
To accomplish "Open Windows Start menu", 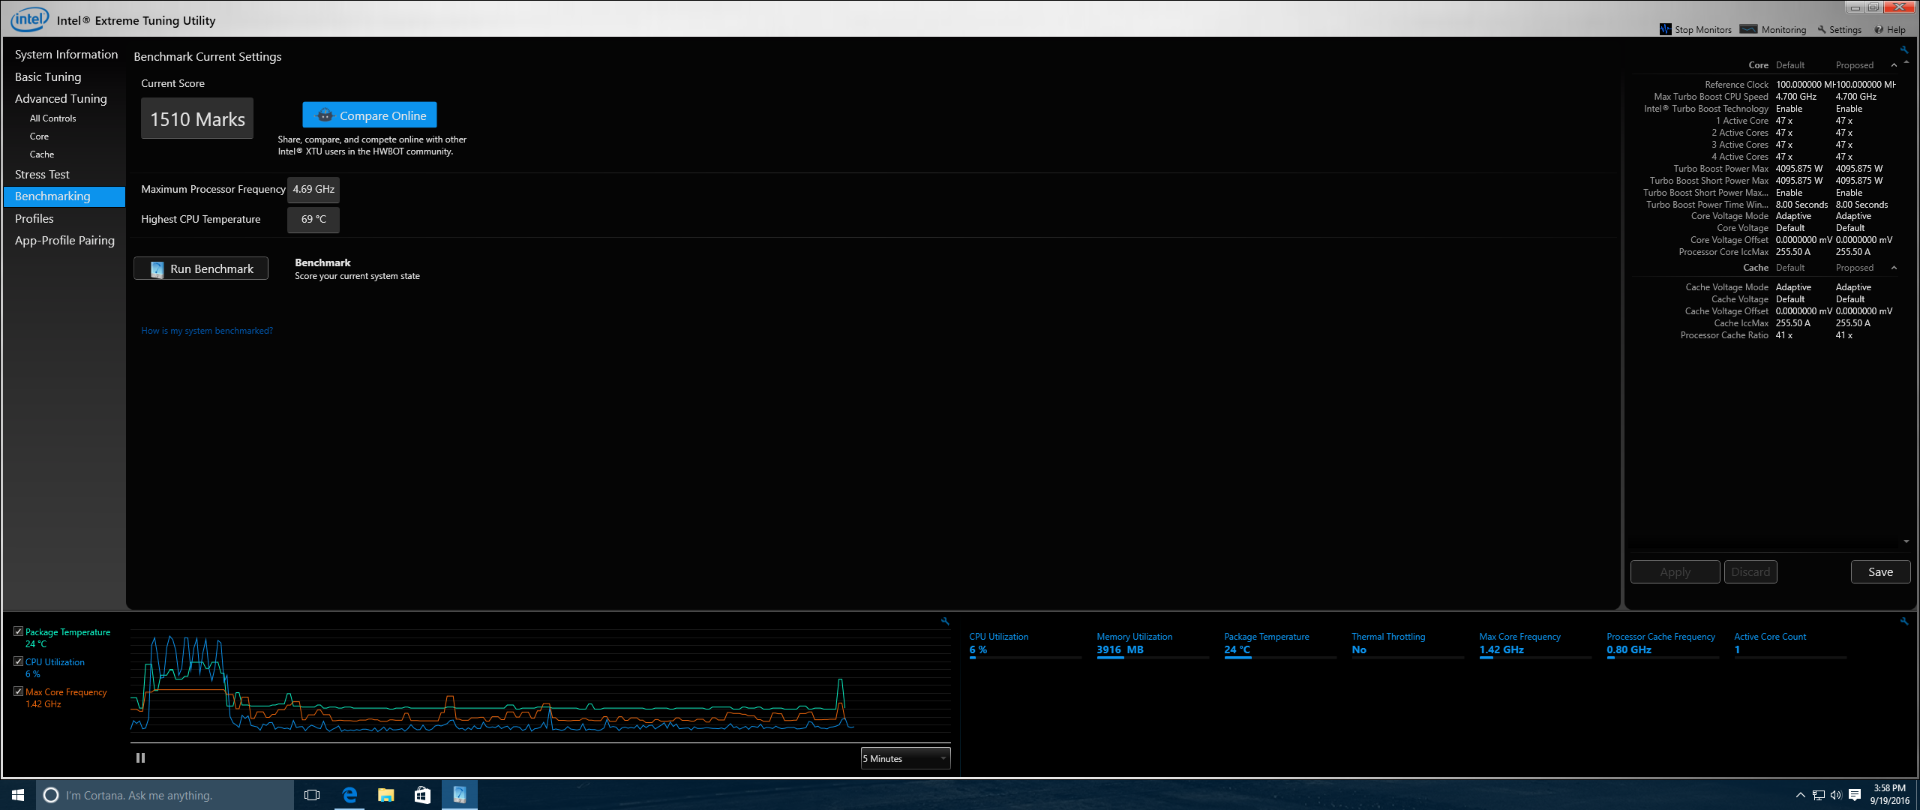I will pyautogui.click(x=18, y=795).
